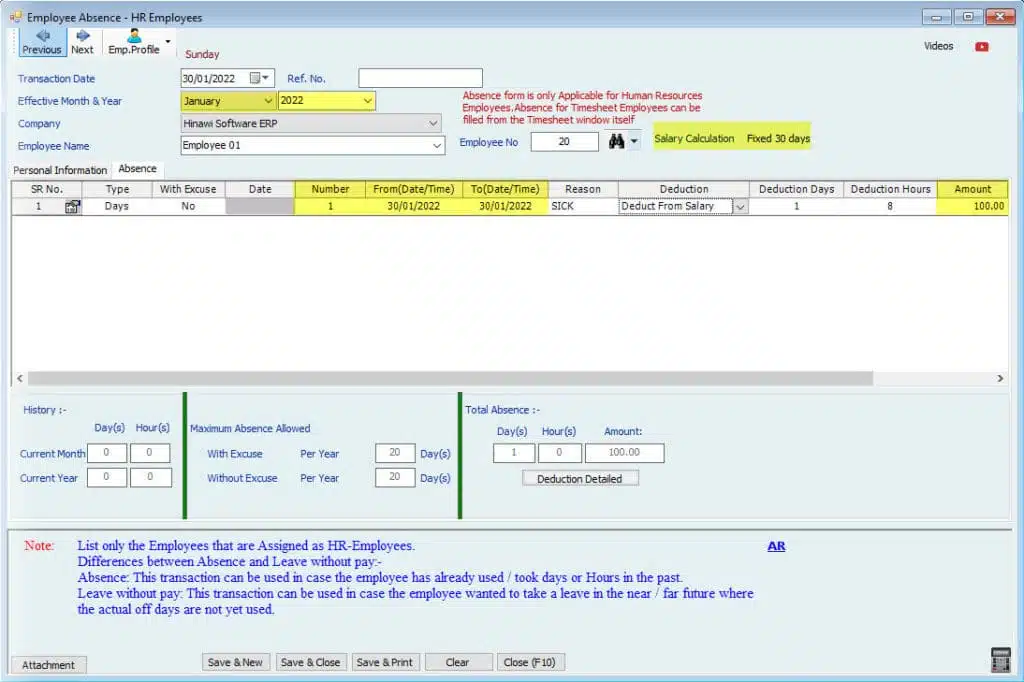This screenshot has height=682, width=1024.
Task: Click the Days cell in Type column
Action: (x=117, y=206)
